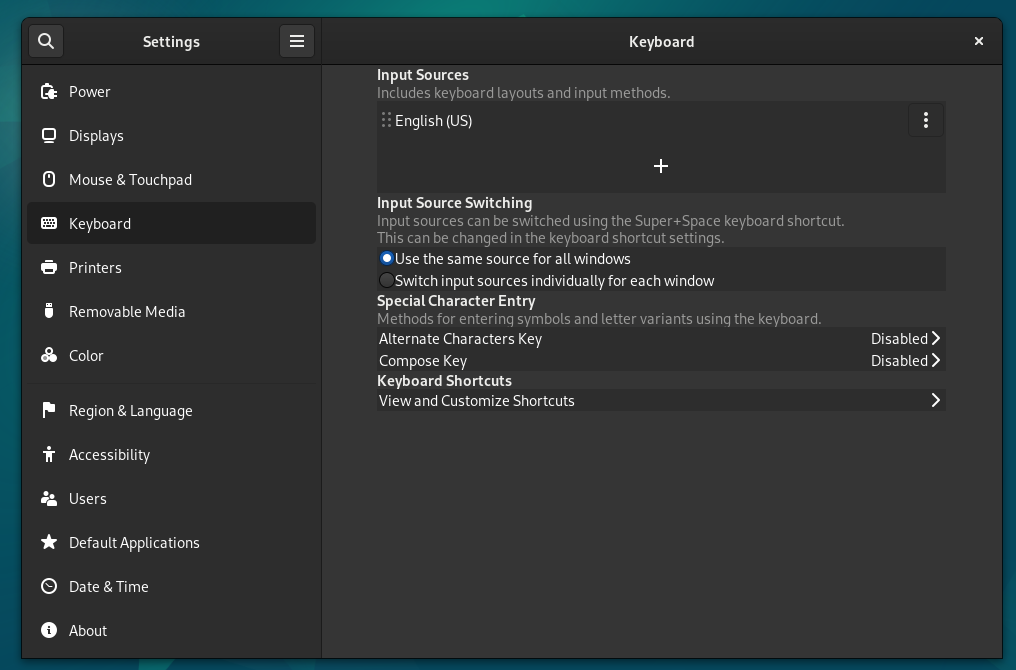Image resolution: width=1016 pixels, height=670 pixels.
Task: Click the Displays monitor icon
Action: coord(49,136)
